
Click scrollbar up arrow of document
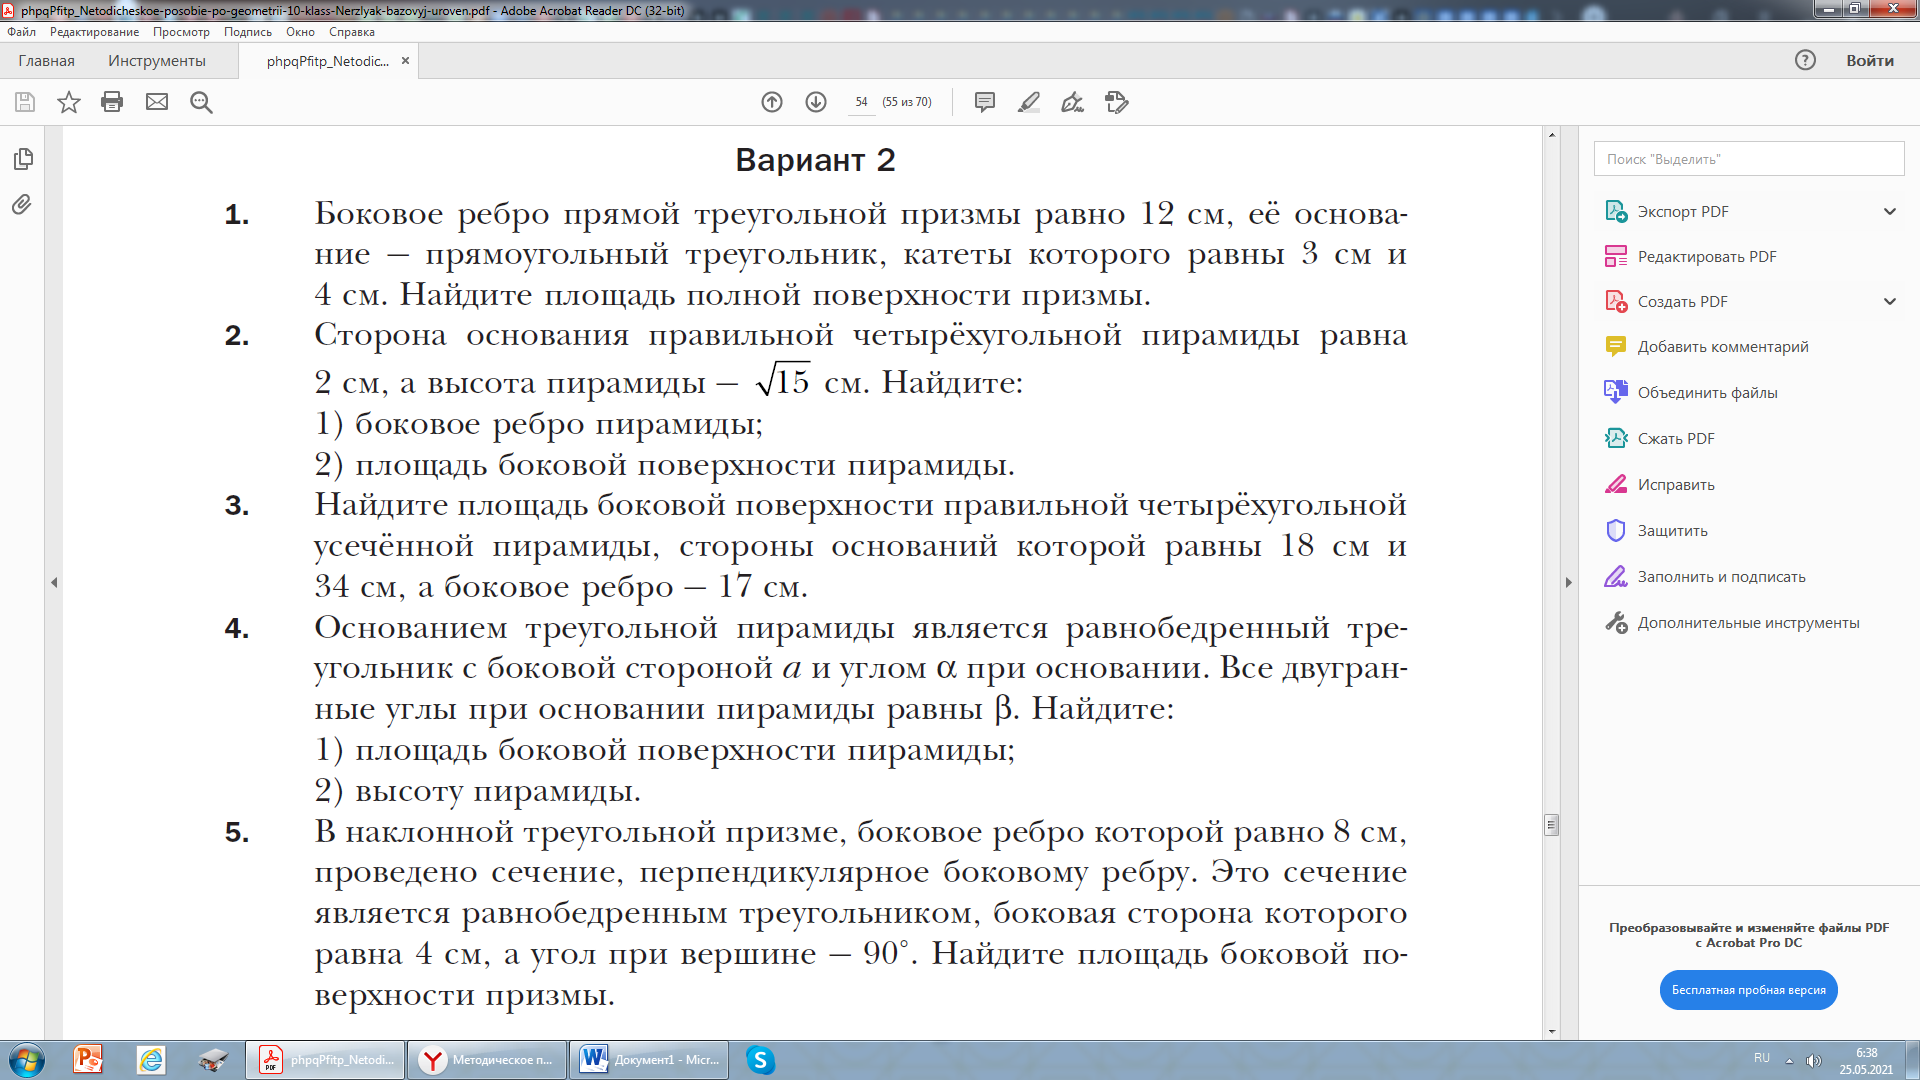pyautogui.click(x=1552, y=134)
